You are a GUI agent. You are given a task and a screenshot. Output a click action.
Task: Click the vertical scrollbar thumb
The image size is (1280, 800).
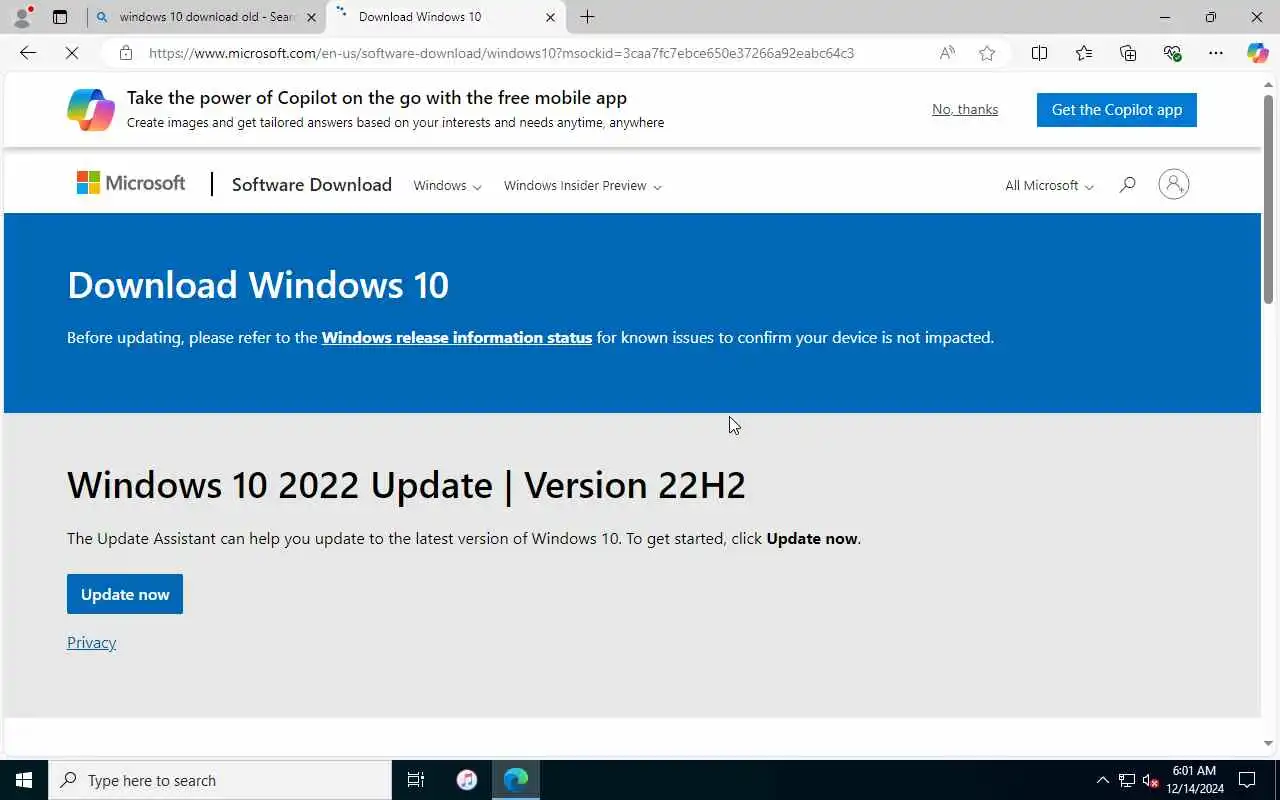point(1268,198)
